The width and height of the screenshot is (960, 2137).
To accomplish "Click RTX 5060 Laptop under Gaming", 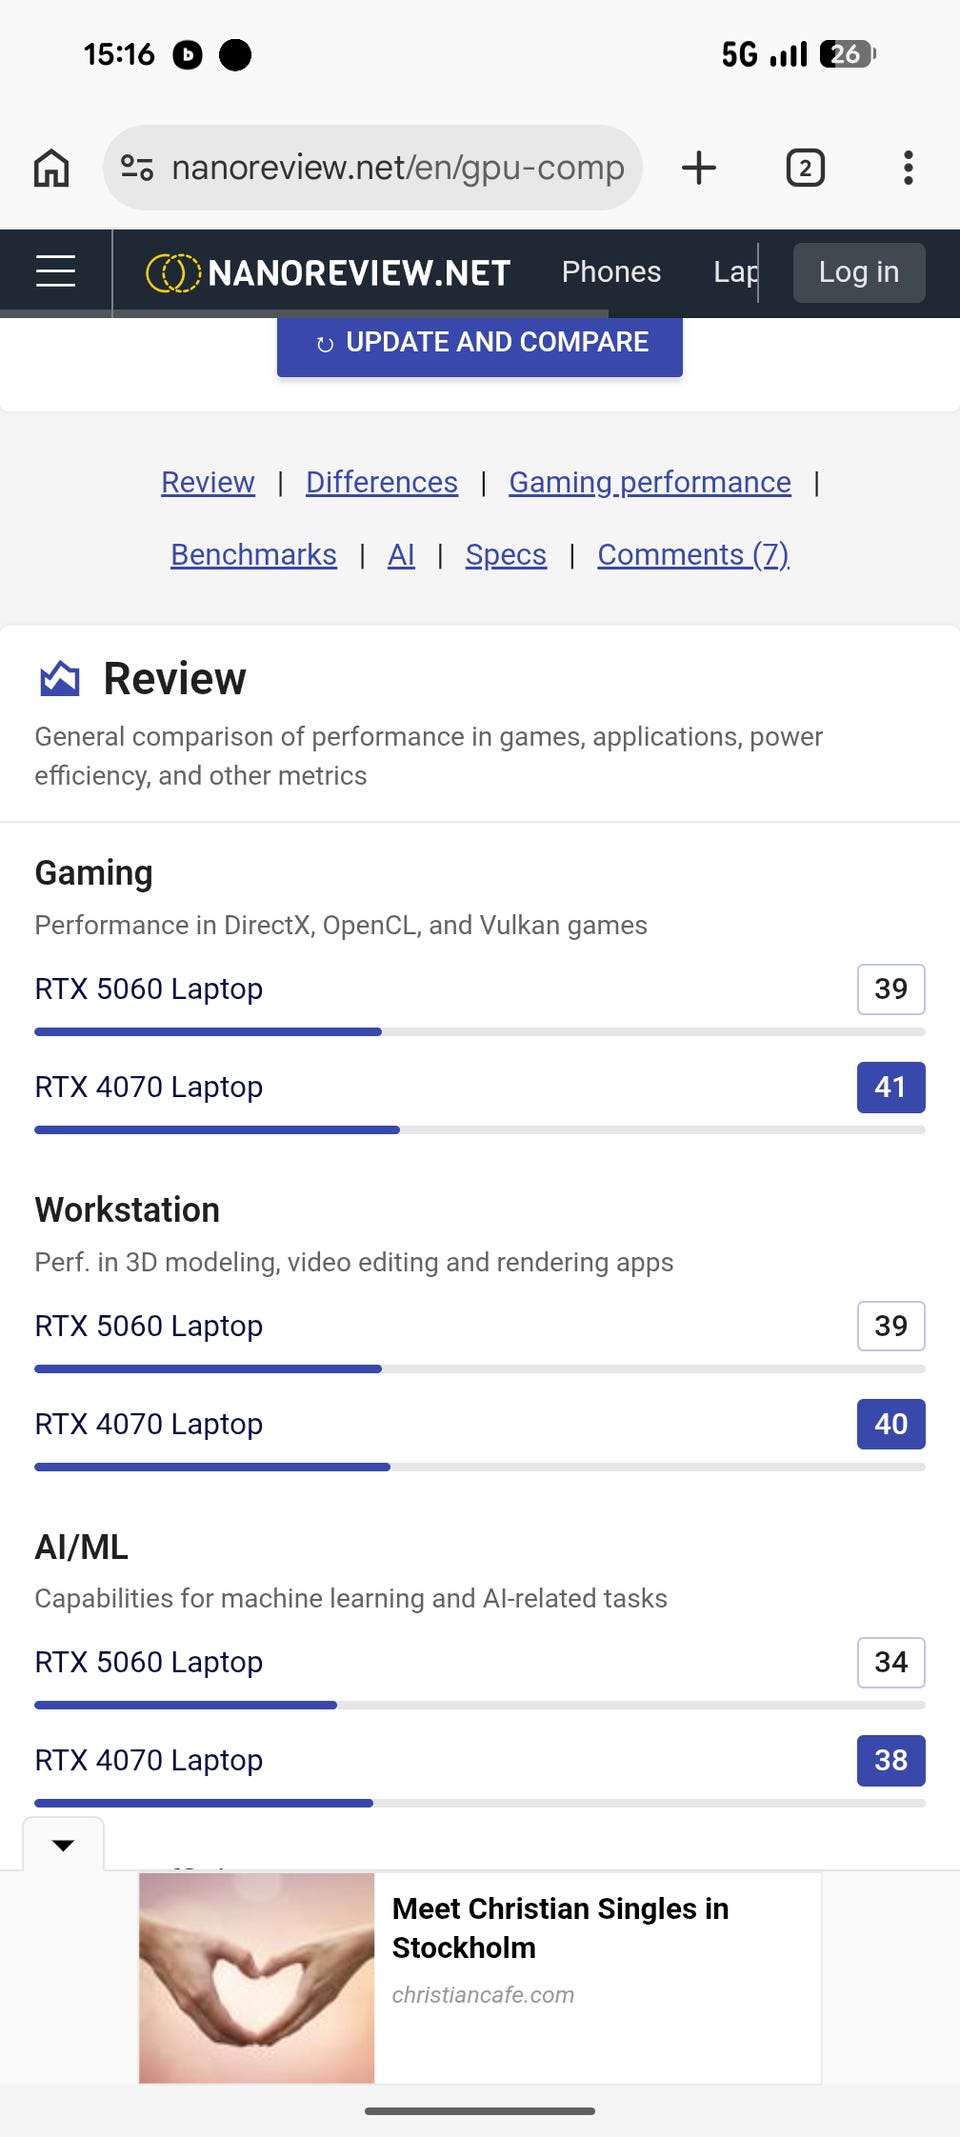I will coord(149,989).
